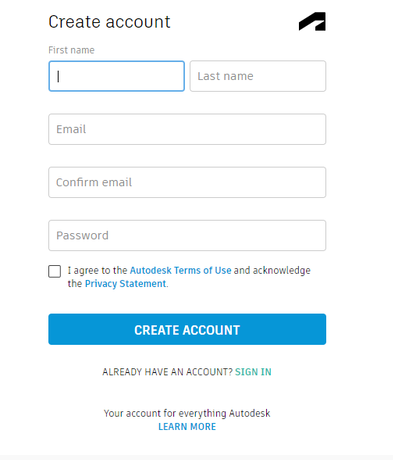
Task: Click into the Last name field
Action: (x=258, y=76)
